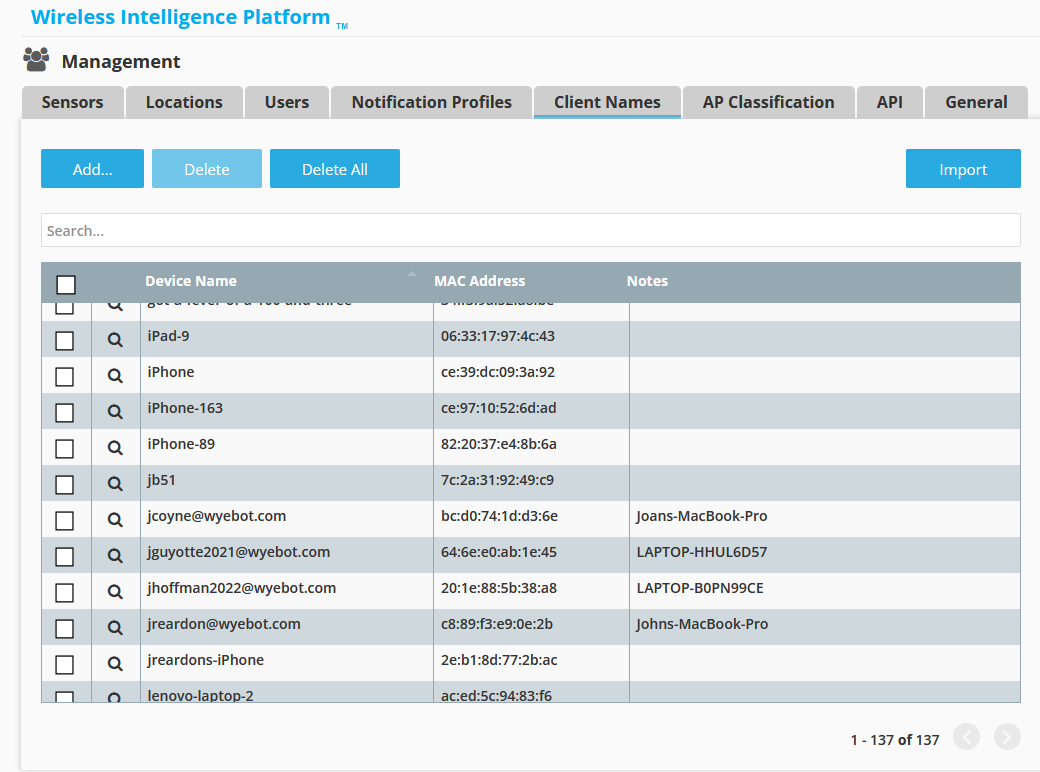Sort by the Device Name column arrow
Image resolution: width=1040 pixels, height=772 pixels.
(x=412, y=274)
